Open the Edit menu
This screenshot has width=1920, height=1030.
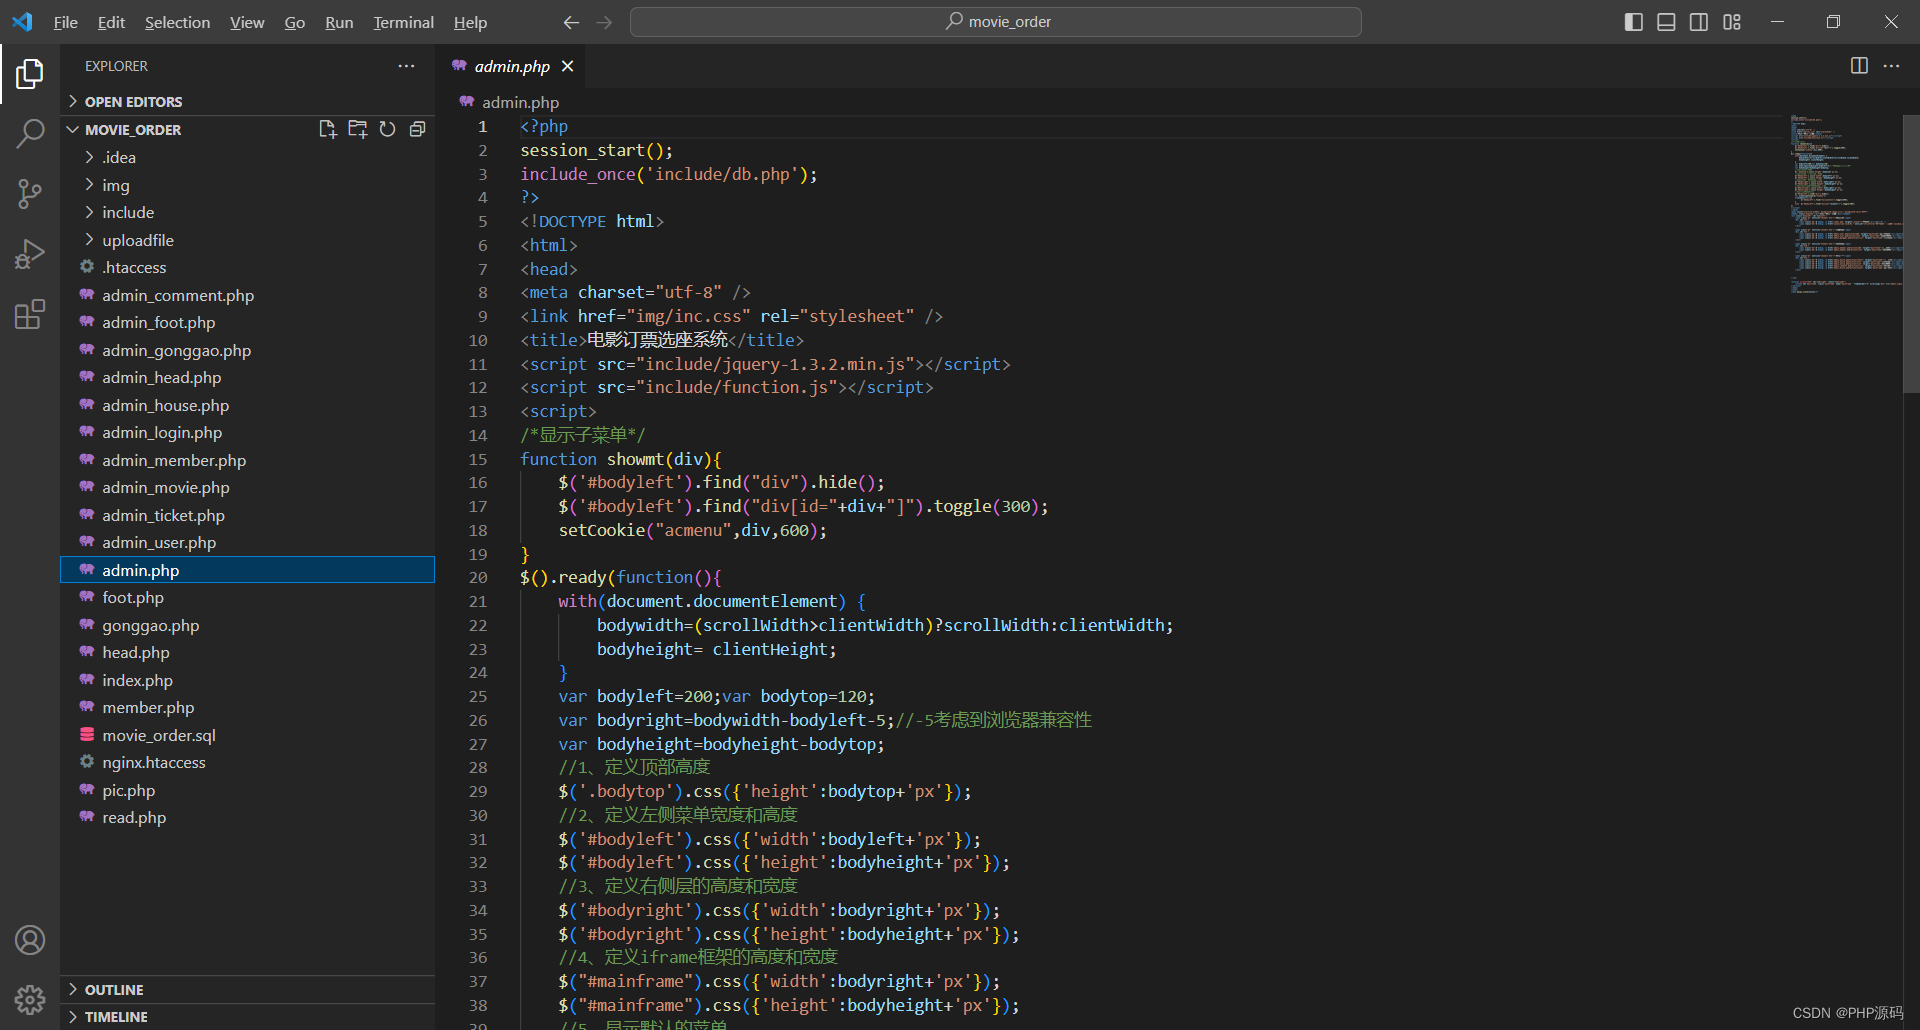111,22
